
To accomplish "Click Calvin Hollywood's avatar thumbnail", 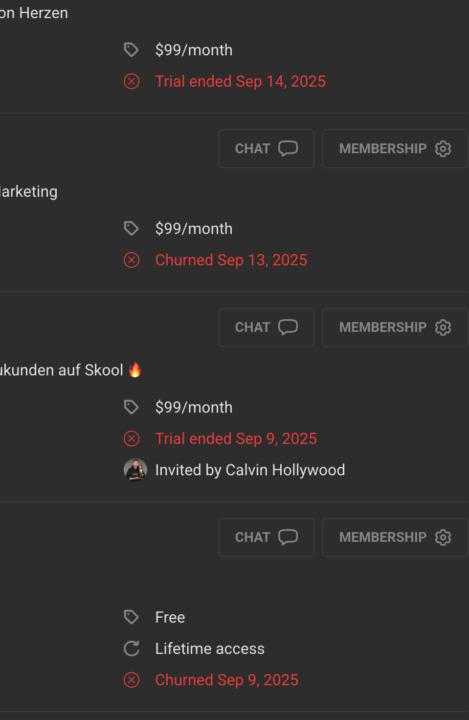I will (135, 470).
